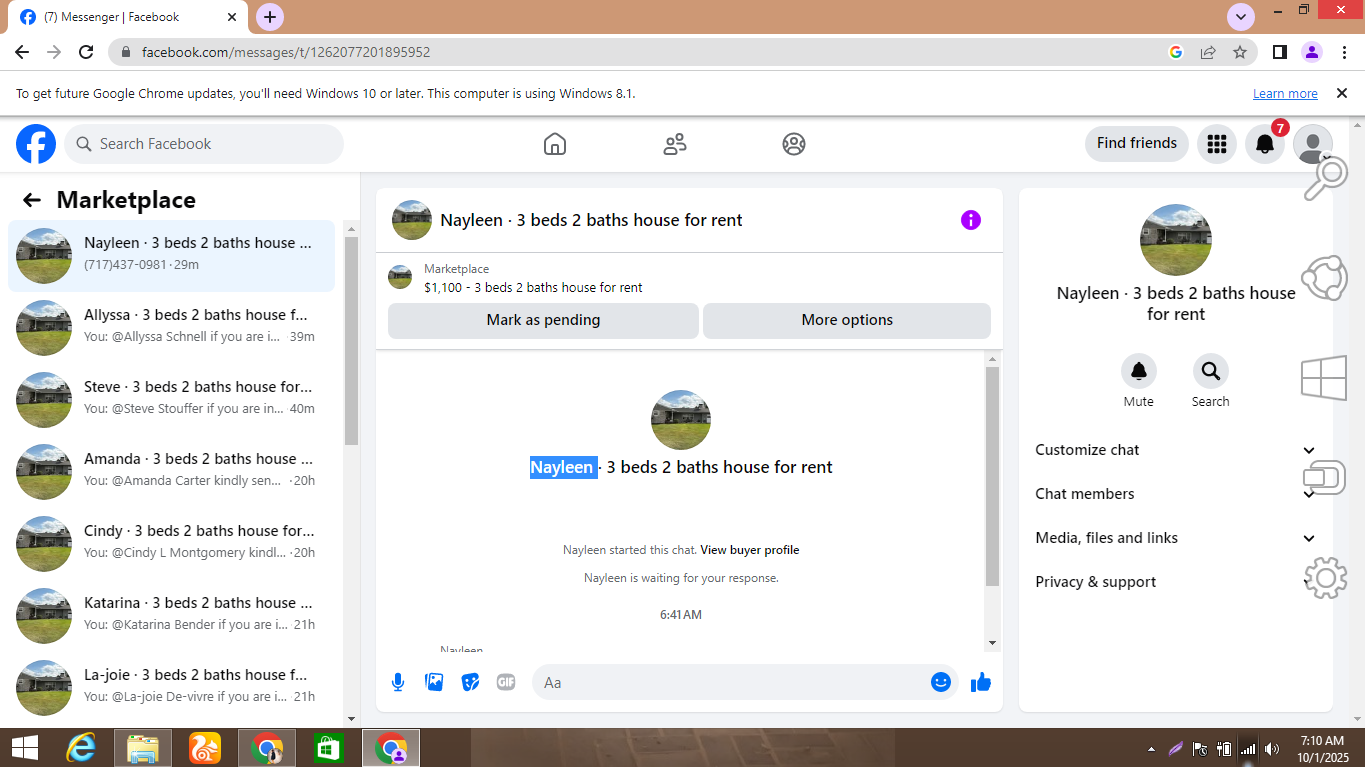
Task: Expand Chat members section
Action: pyautogui.click(x=1176, y=494)
